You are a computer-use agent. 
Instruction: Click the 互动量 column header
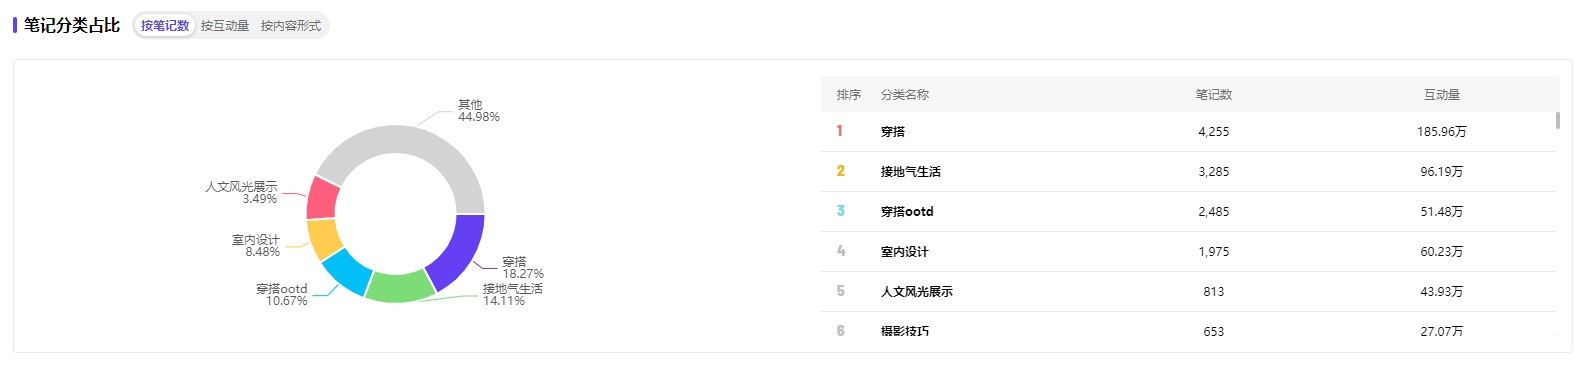[1442, 95]
